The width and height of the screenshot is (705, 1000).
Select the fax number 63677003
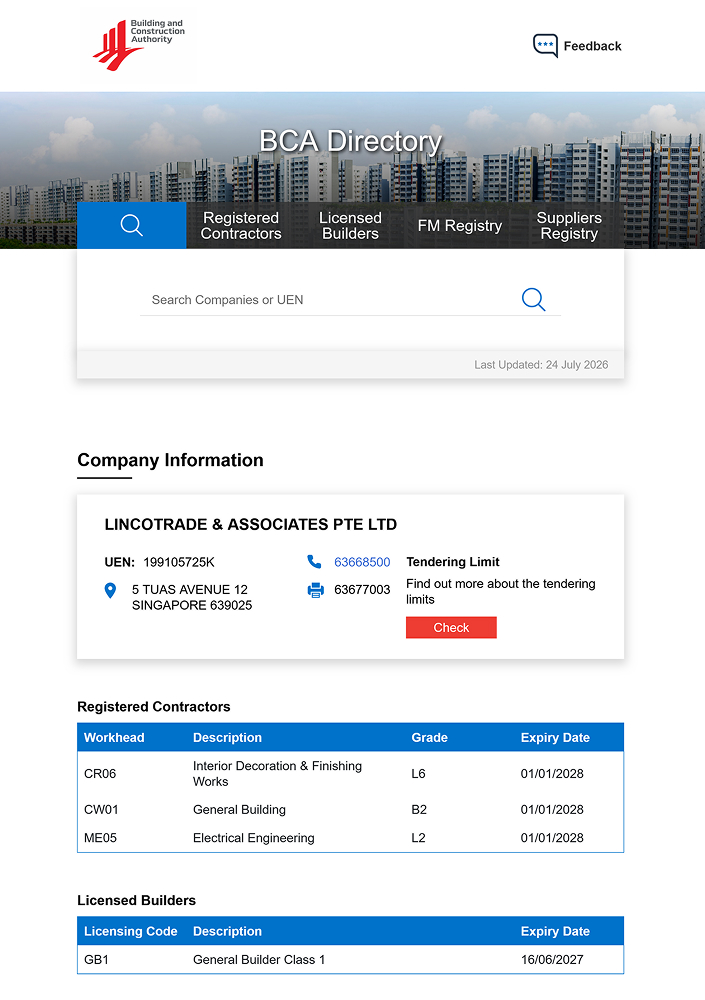coord(362,589)
